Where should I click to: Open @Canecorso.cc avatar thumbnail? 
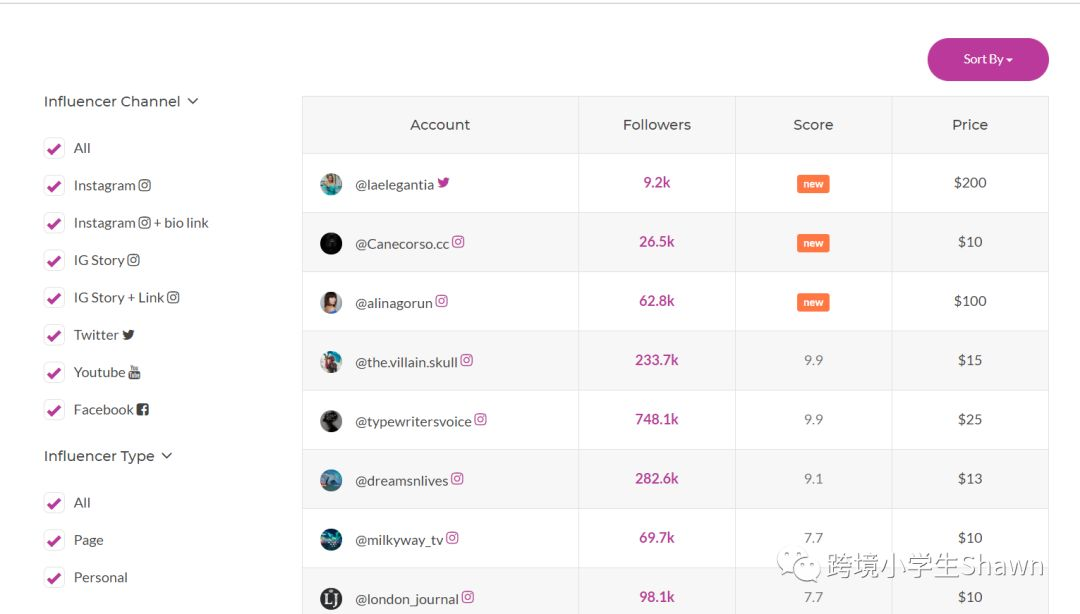331,243
